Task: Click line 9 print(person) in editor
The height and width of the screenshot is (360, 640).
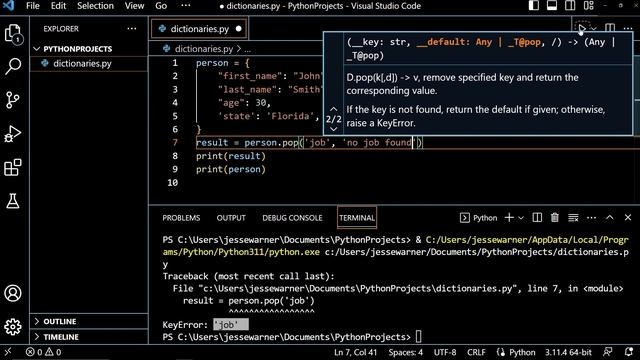Action: click(x=231, y=169)
